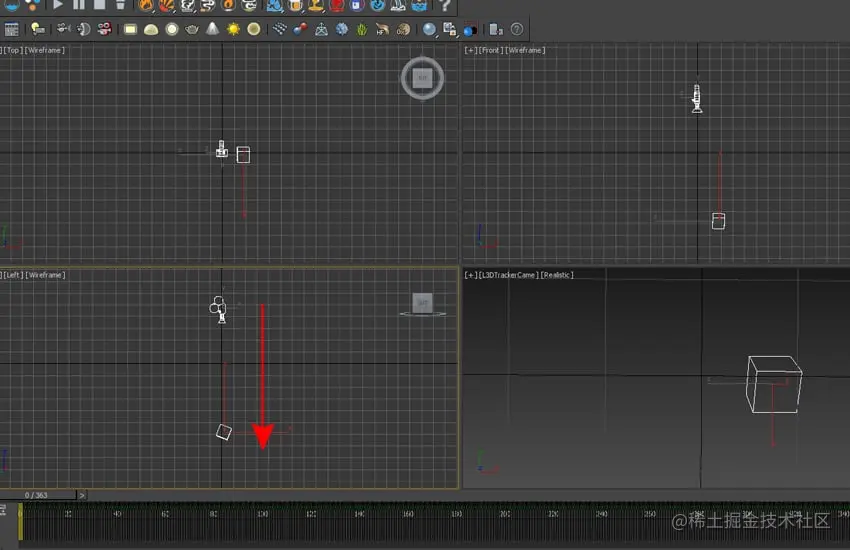Open the Front viewport label menu
850x550 pixels.
[x=491, y=50]
